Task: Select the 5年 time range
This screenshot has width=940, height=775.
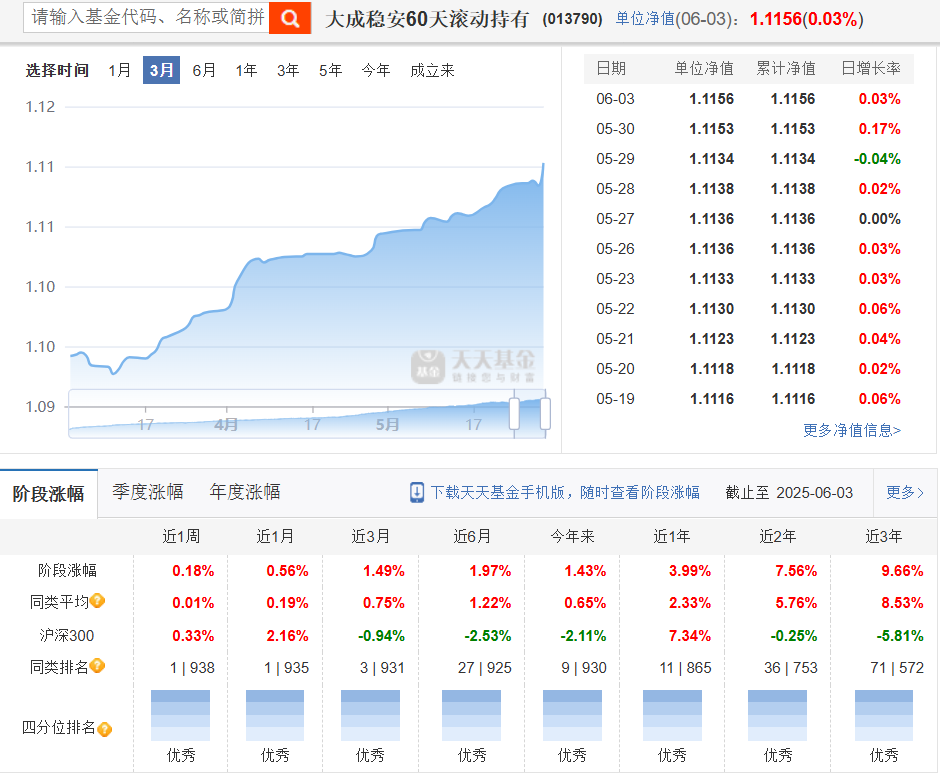Action: point(330,70)
